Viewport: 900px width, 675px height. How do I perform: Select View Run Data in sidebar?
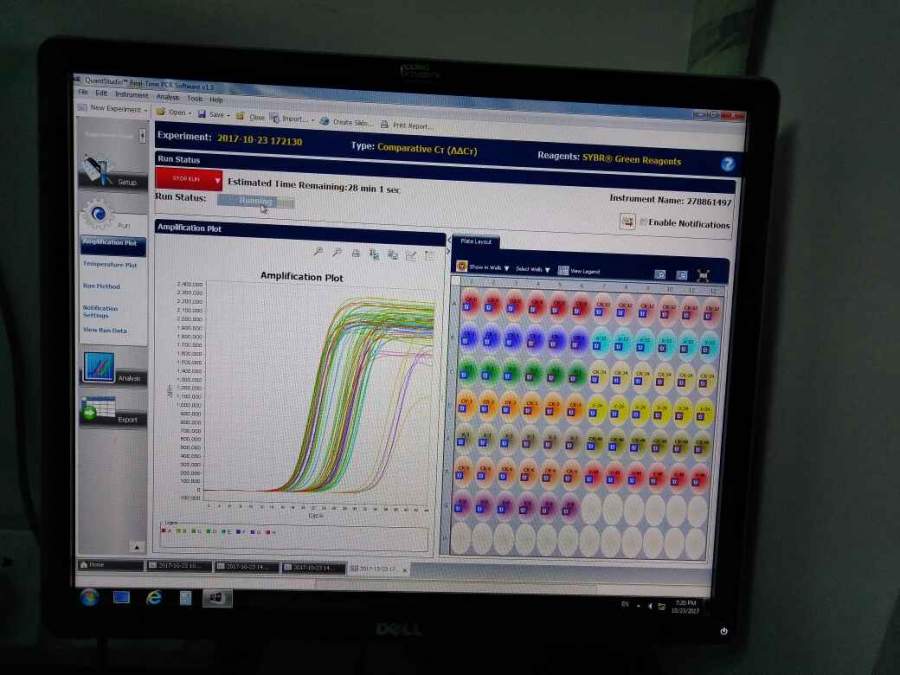tap(104, 330)
